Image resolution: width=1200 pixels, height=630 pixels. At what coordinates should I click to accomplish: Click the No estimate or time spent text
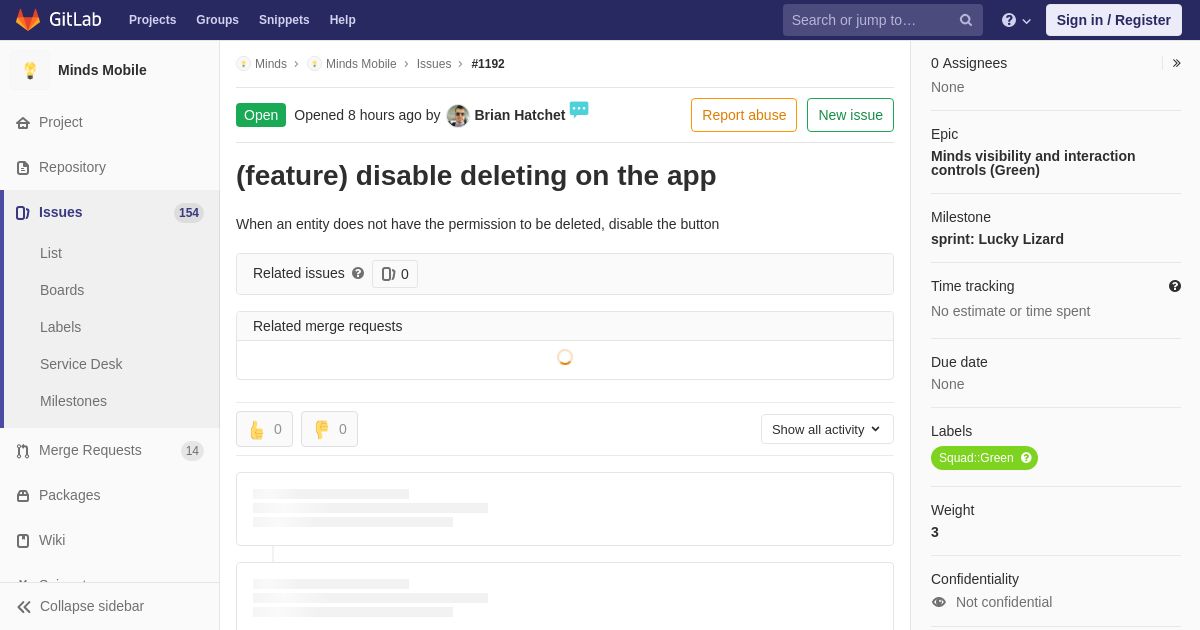pyautogui.click(x=1010, y=311)
